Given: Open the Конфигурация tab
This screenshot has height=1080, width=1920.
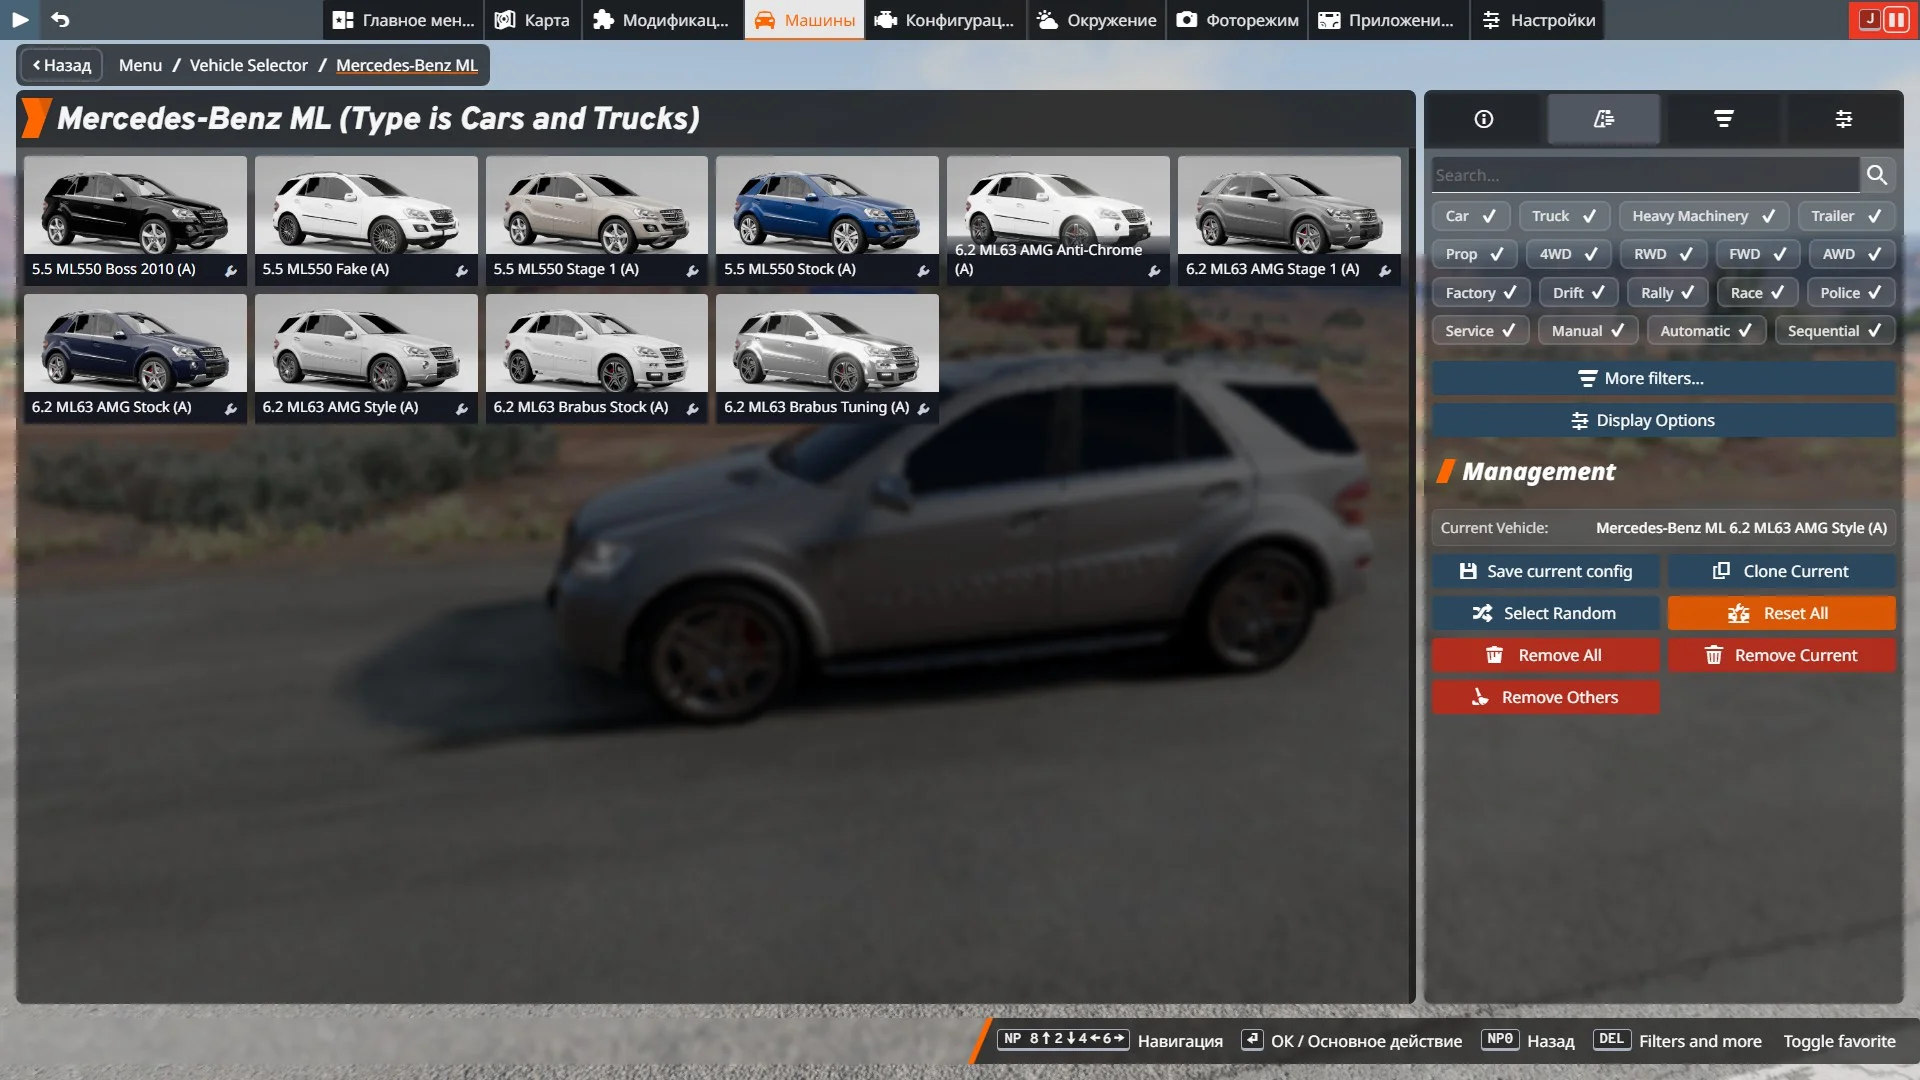Looking at the screenshot, I should point(946,20).
